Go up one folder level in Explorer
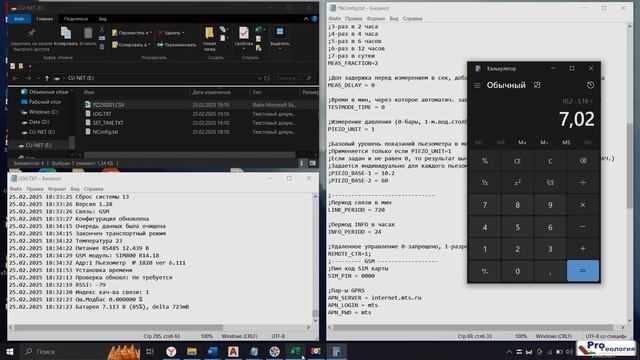 (x=47, y=78)
